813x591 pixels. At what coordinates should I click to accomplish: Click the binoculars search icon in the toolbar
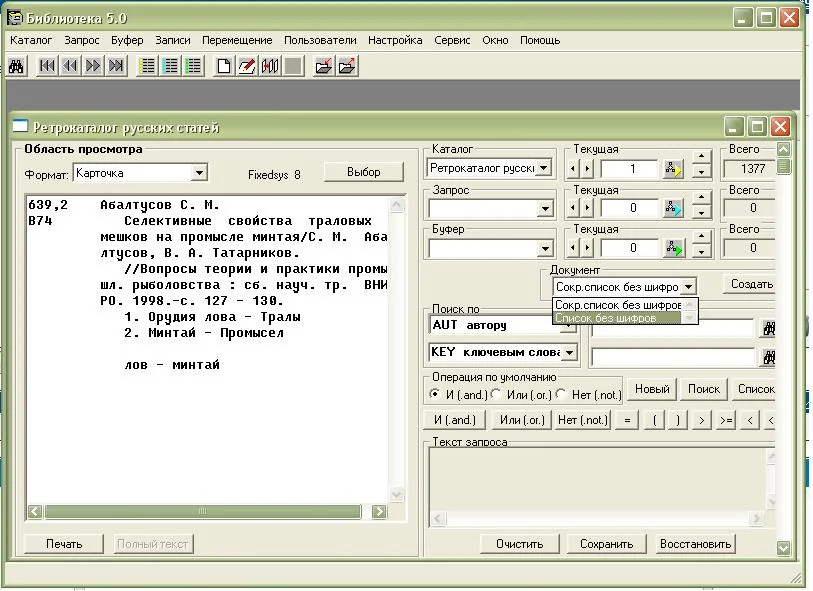point(16,67)
